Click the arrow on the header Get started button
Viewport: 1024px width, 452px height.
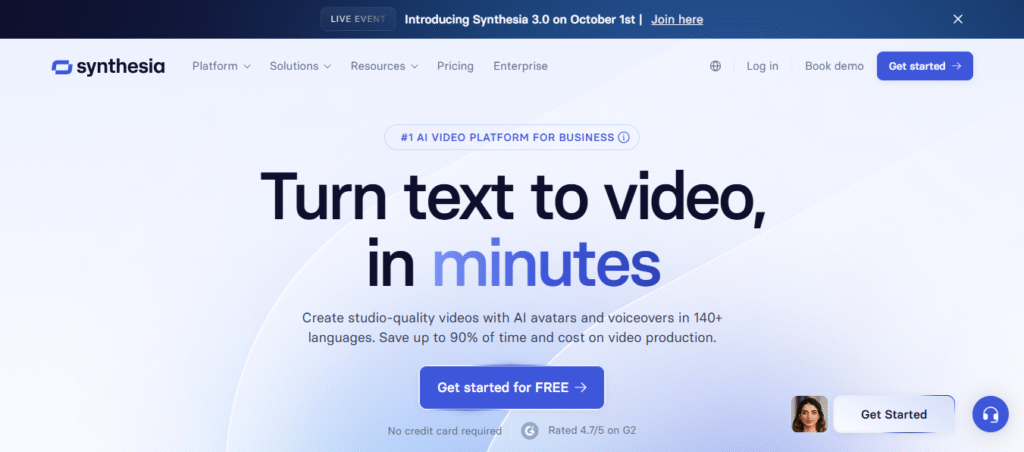point(957,66)
